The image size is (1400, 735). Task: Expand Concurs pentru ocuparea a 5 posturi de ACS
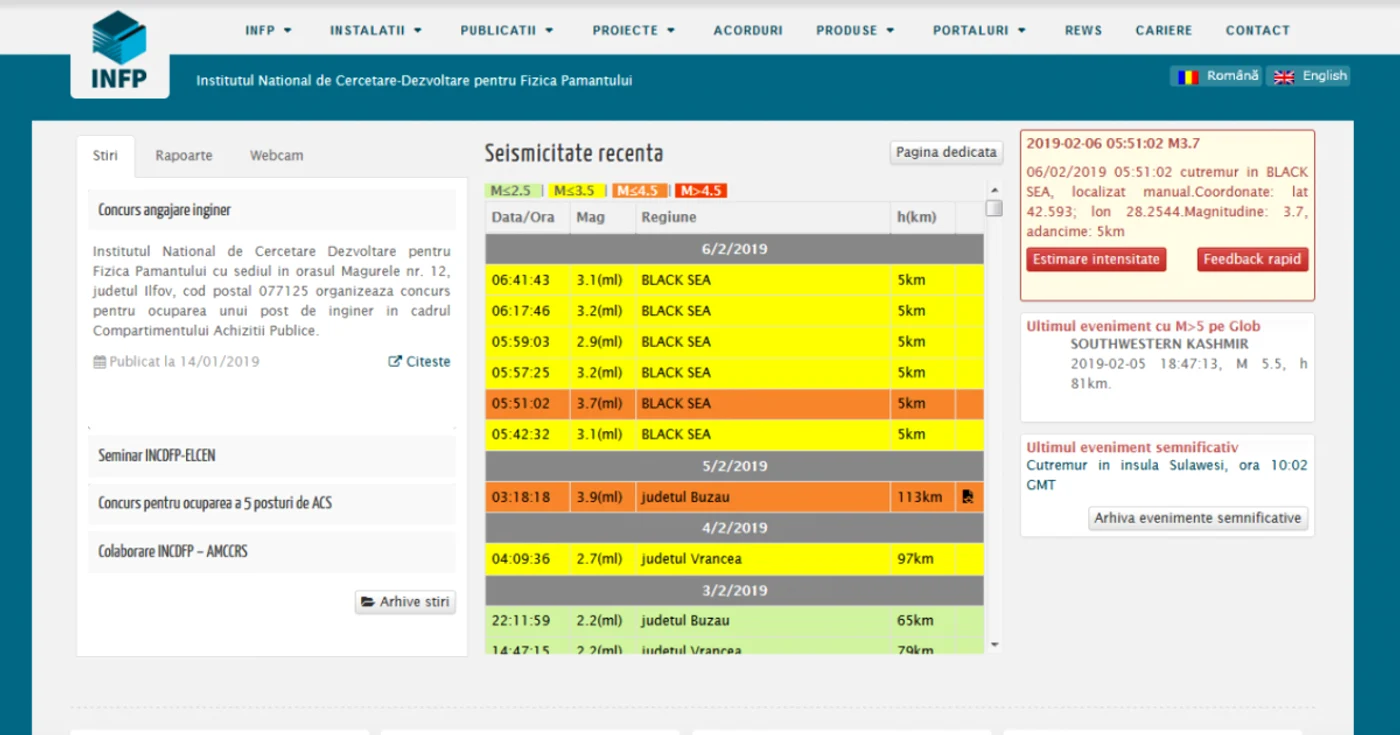tap(272, 504)
